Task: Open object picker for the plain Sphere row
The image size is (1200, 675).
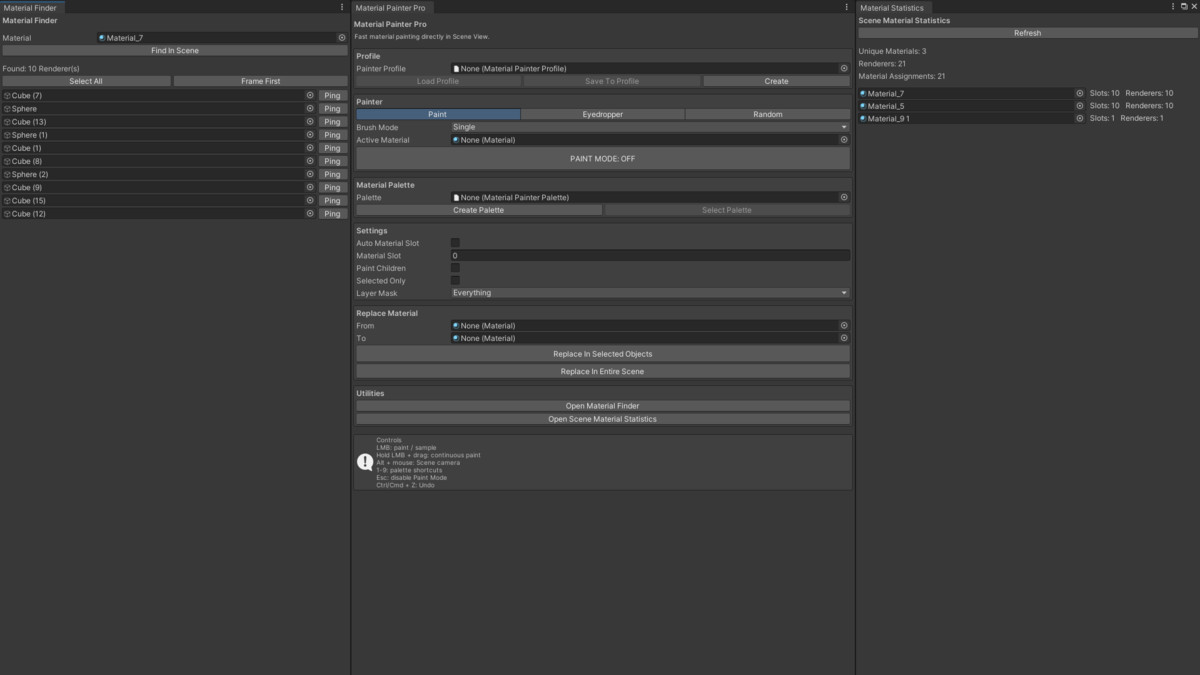Action: 310,109
